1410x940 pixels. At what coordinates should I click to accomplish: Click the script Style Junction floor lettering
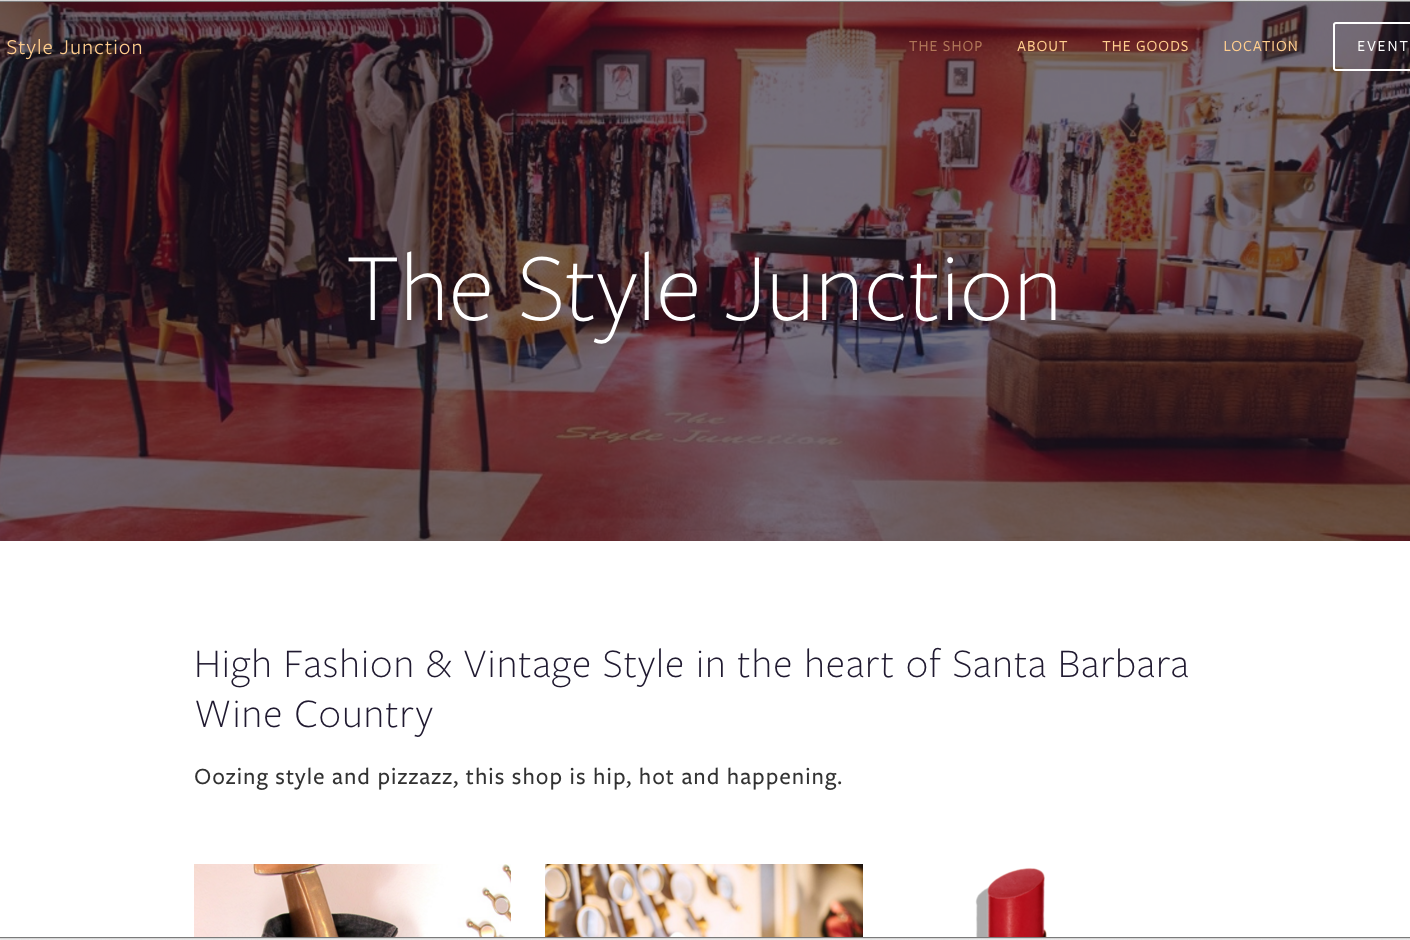click(x=698, y=430)
